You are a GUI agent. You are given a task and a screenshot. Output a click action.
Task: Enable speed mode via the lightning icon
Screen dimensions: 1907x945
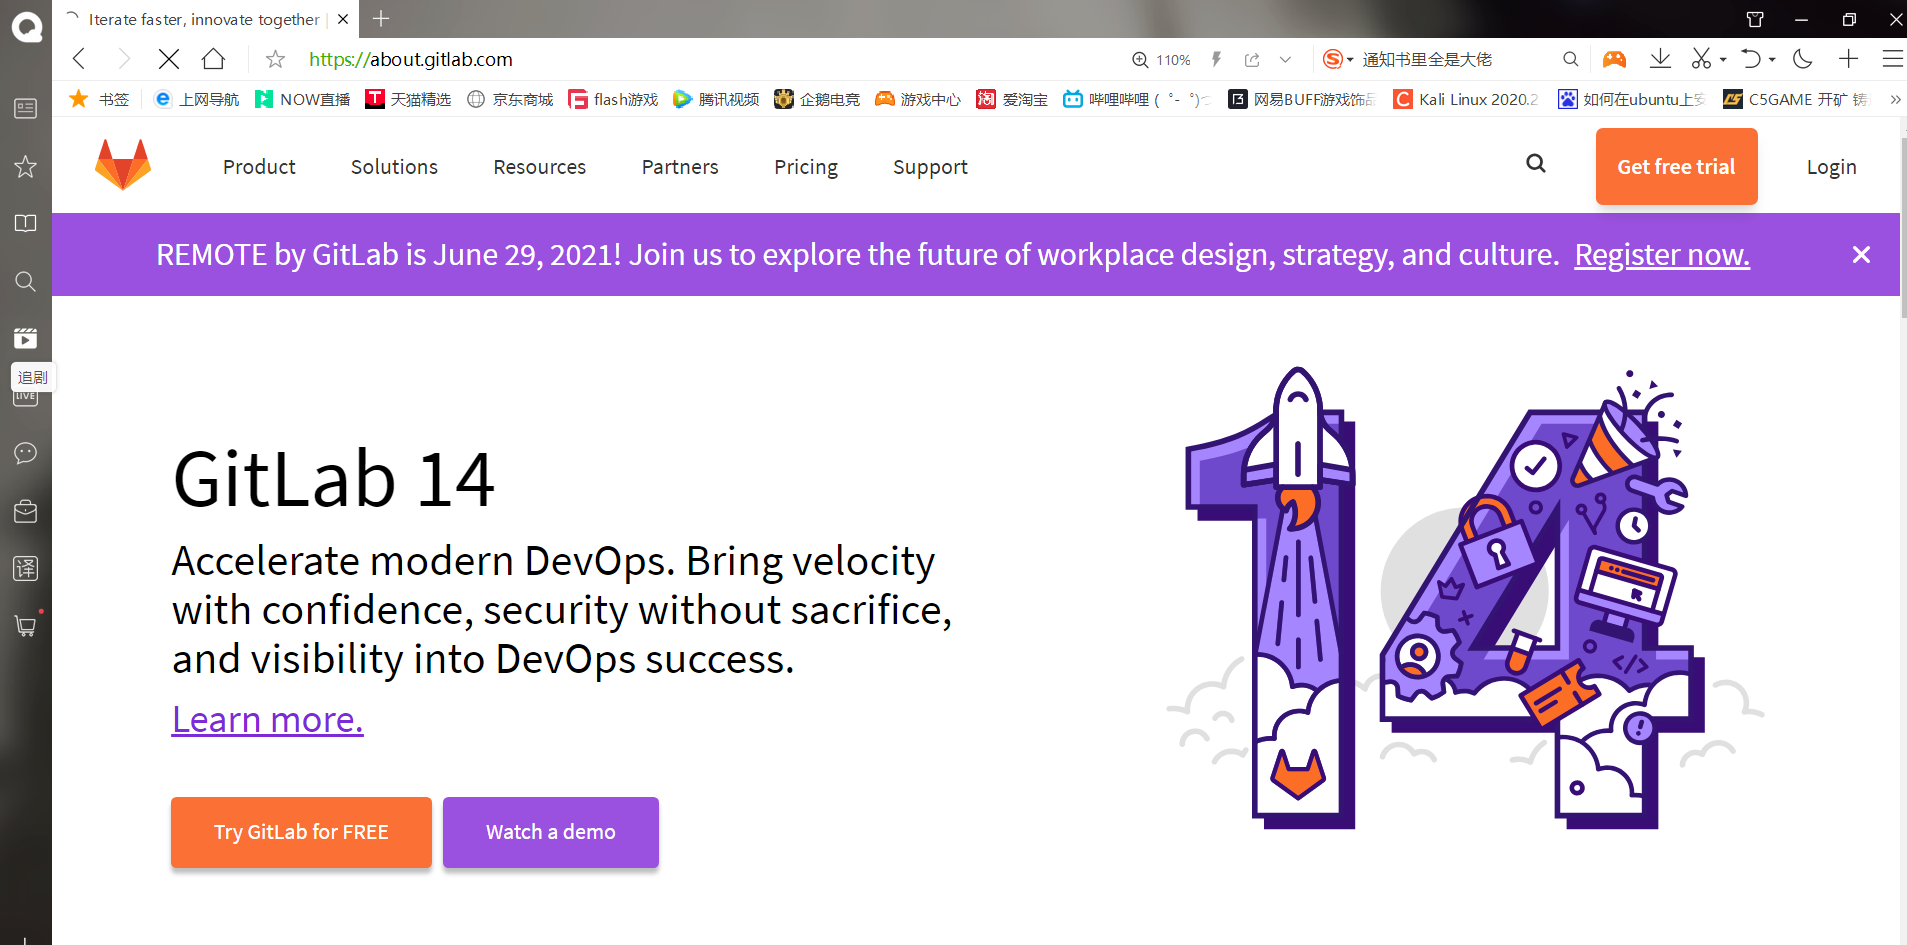(x=1216, y=59)
